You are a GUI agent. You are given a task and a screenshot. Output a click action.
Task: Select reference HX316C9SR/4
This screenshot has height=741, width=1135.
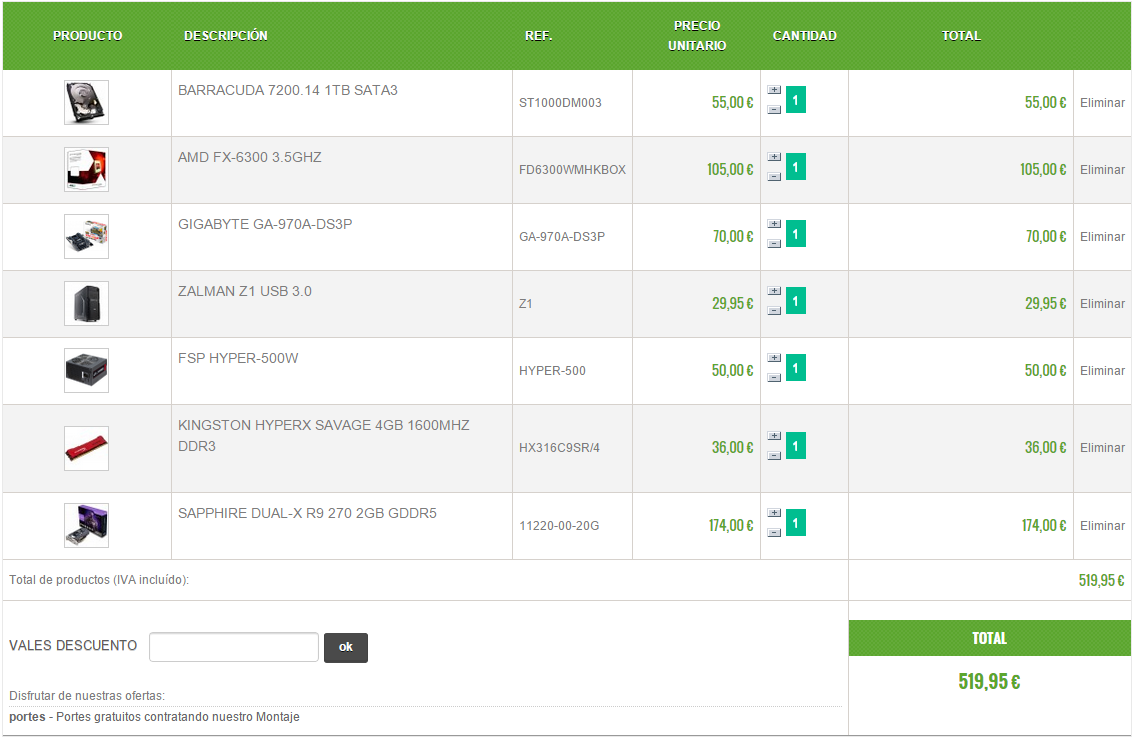(x=560, y=448)
